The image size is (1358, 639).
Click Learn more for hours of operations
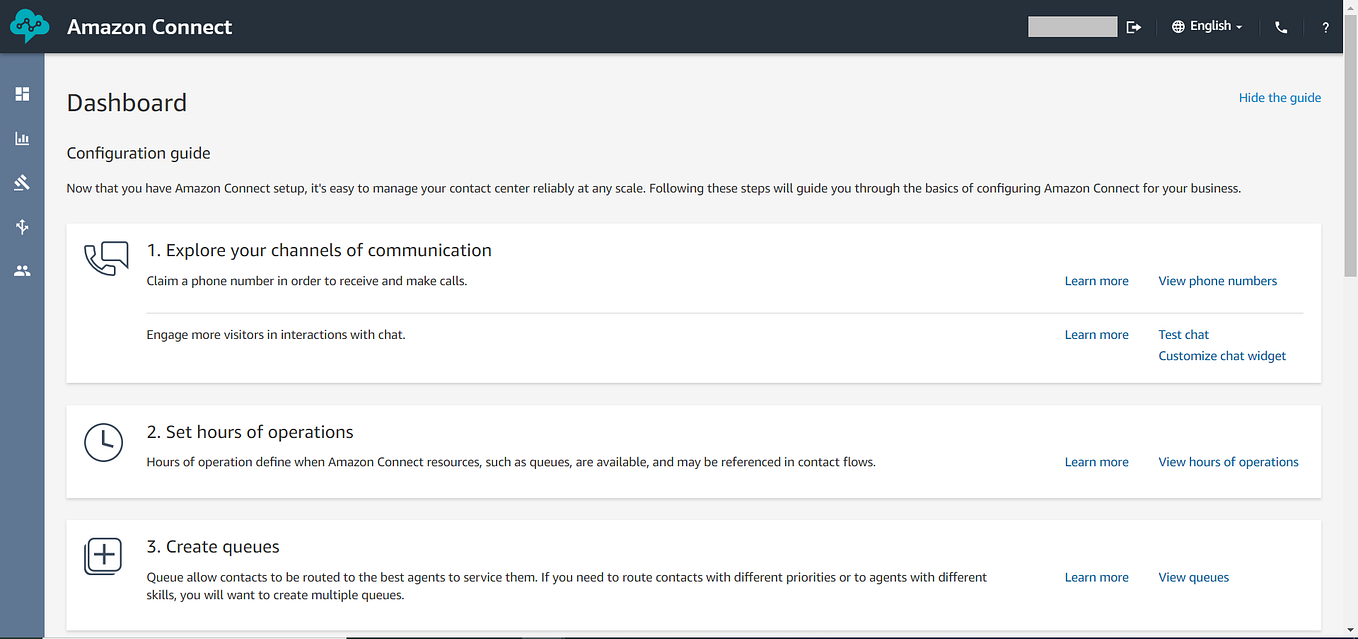point(1096,461)
